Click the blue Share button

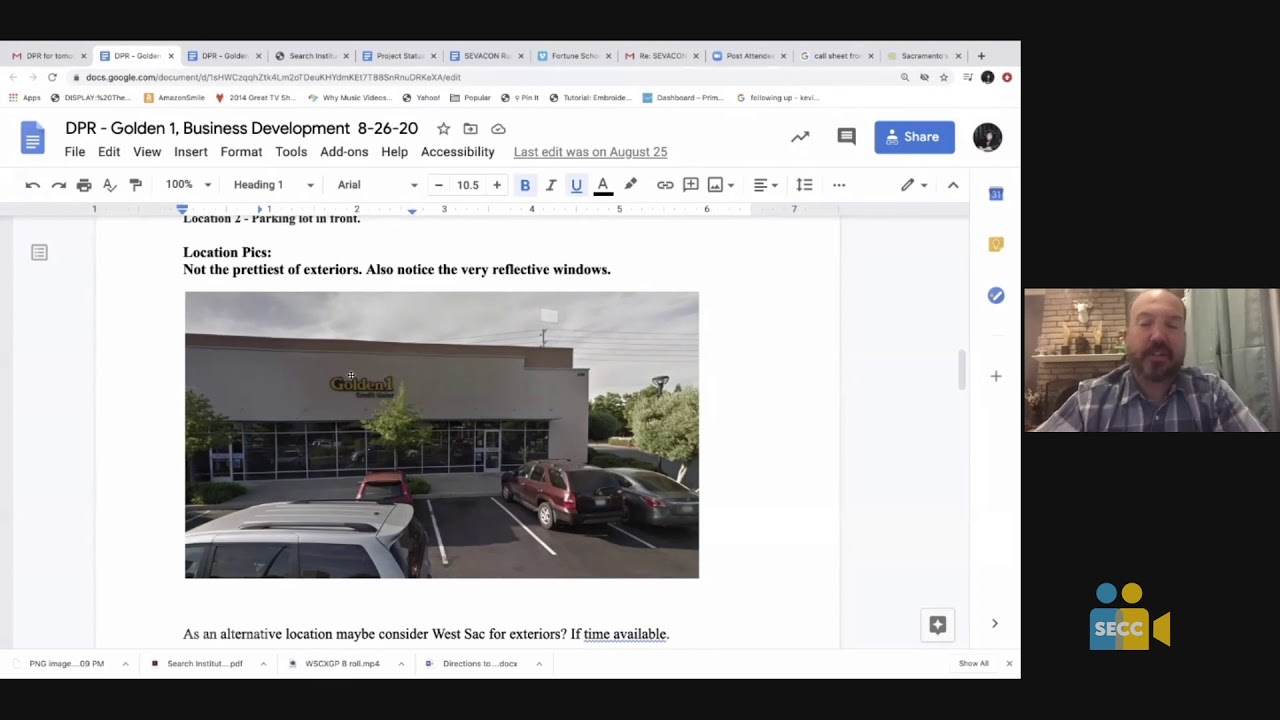[x=914, y=137]
